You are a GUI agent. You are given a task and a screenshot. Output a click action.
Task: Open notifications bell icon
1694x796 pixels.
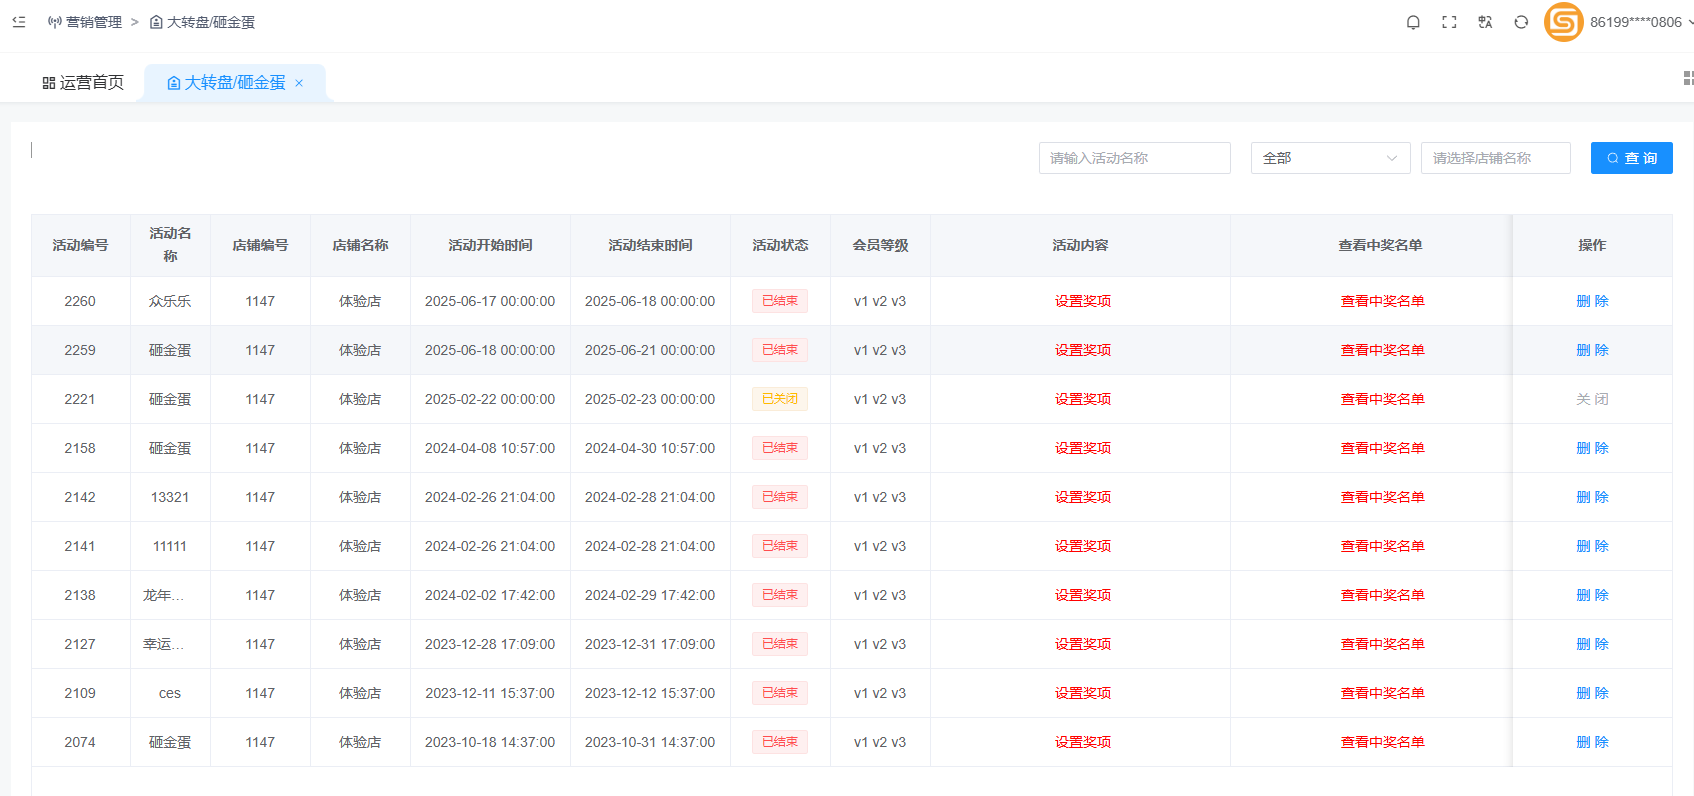click(1413, 22)
